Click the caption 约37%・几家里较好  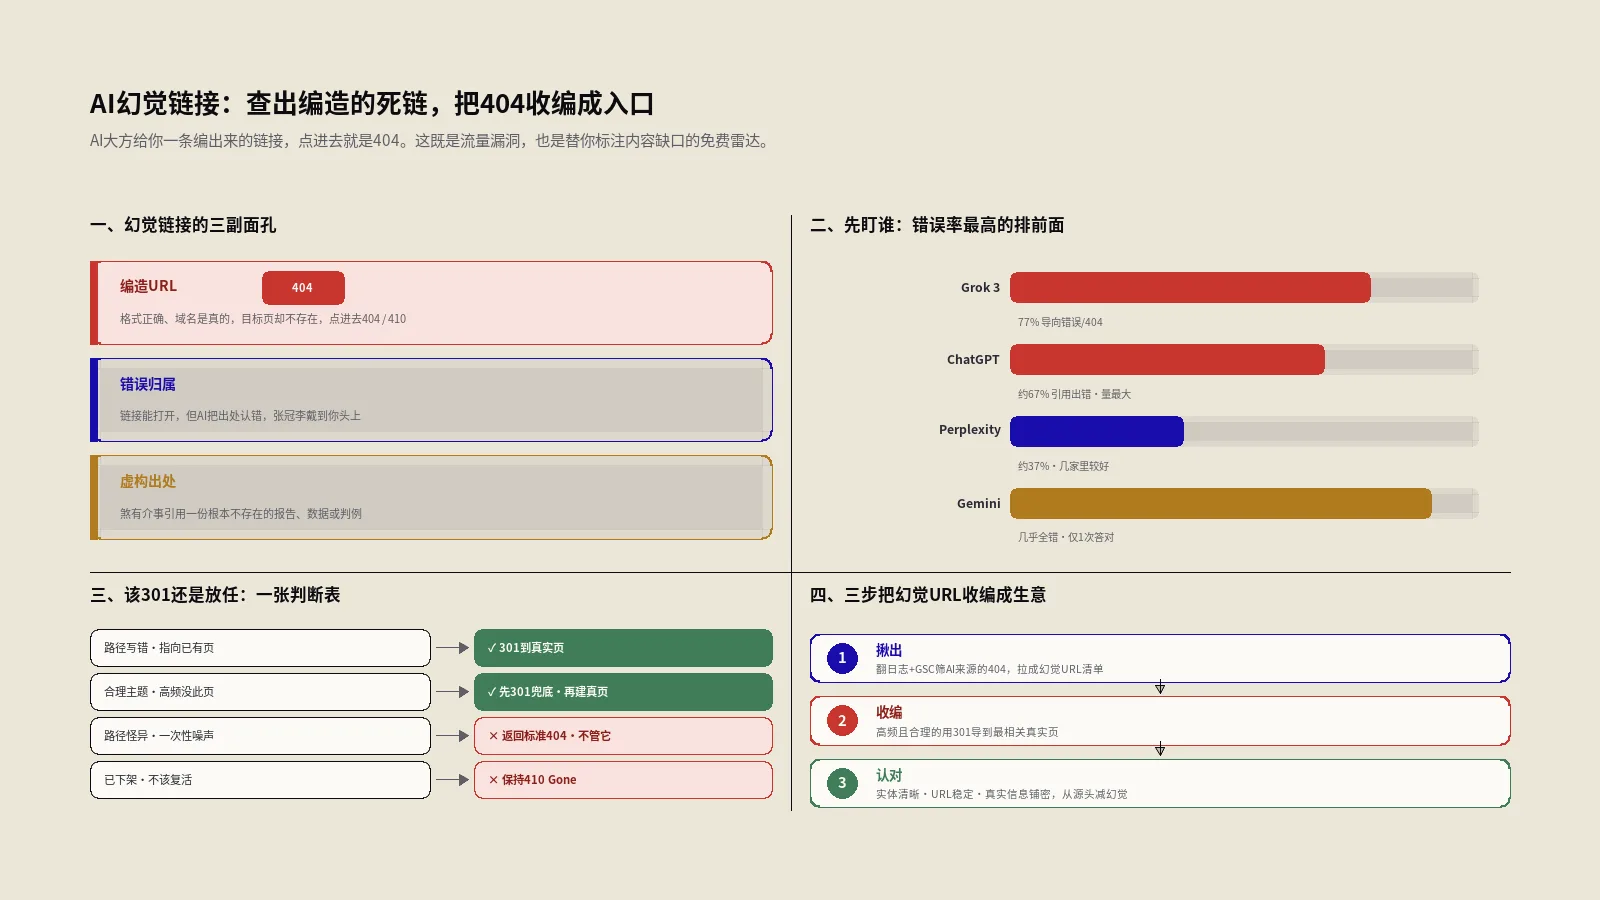coord(1063,466)
